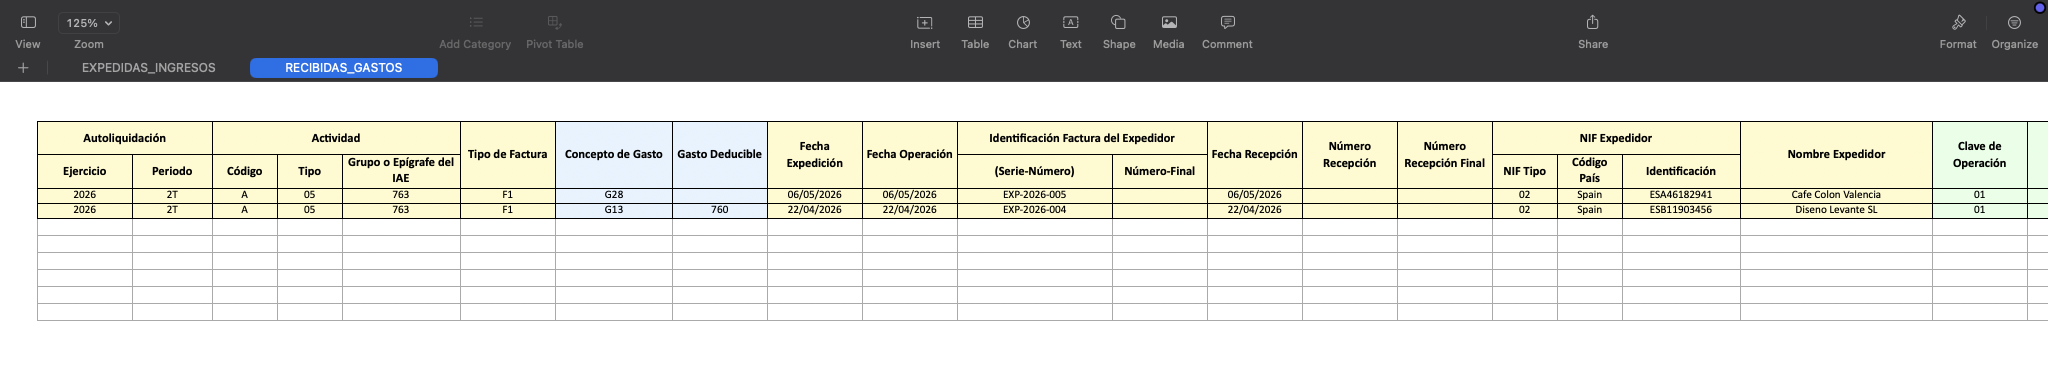Select the Fecha Recepción header
The width and height of the screenshot is (2048, 370).
[x=1255, y=155]
